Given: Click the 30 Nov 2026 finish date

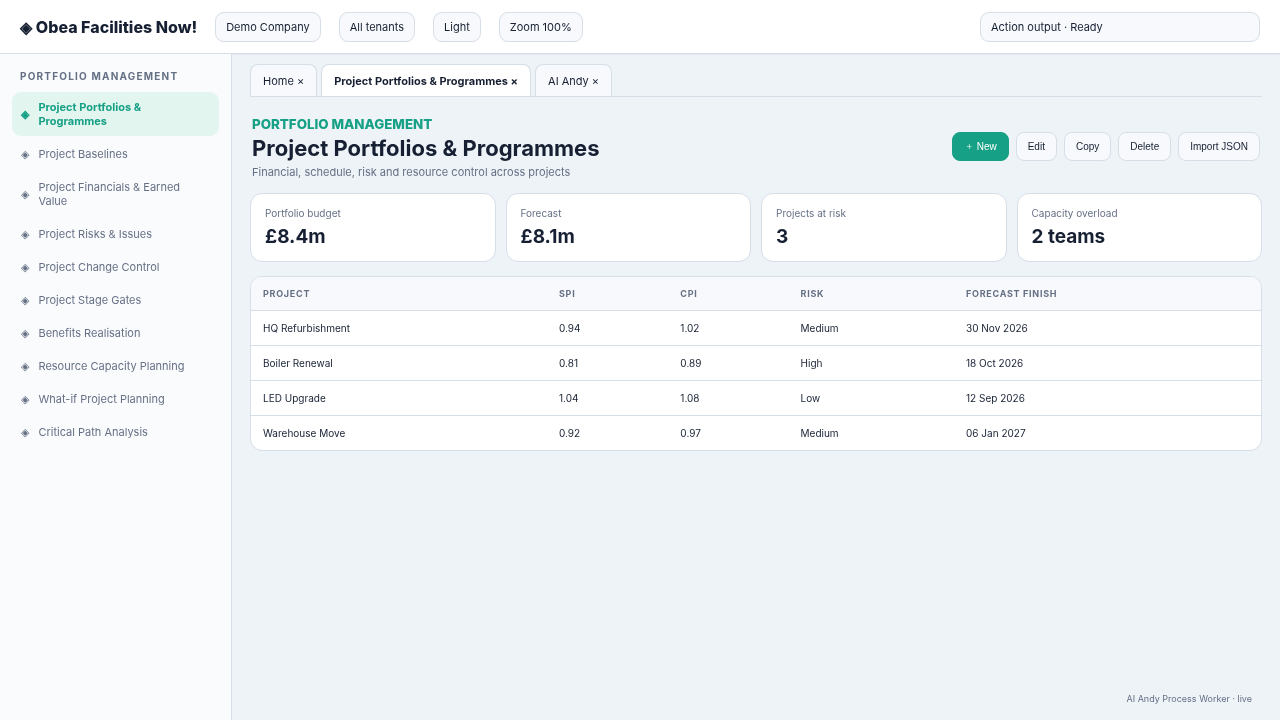Looking at the screenshot, I should click(997, 328).
